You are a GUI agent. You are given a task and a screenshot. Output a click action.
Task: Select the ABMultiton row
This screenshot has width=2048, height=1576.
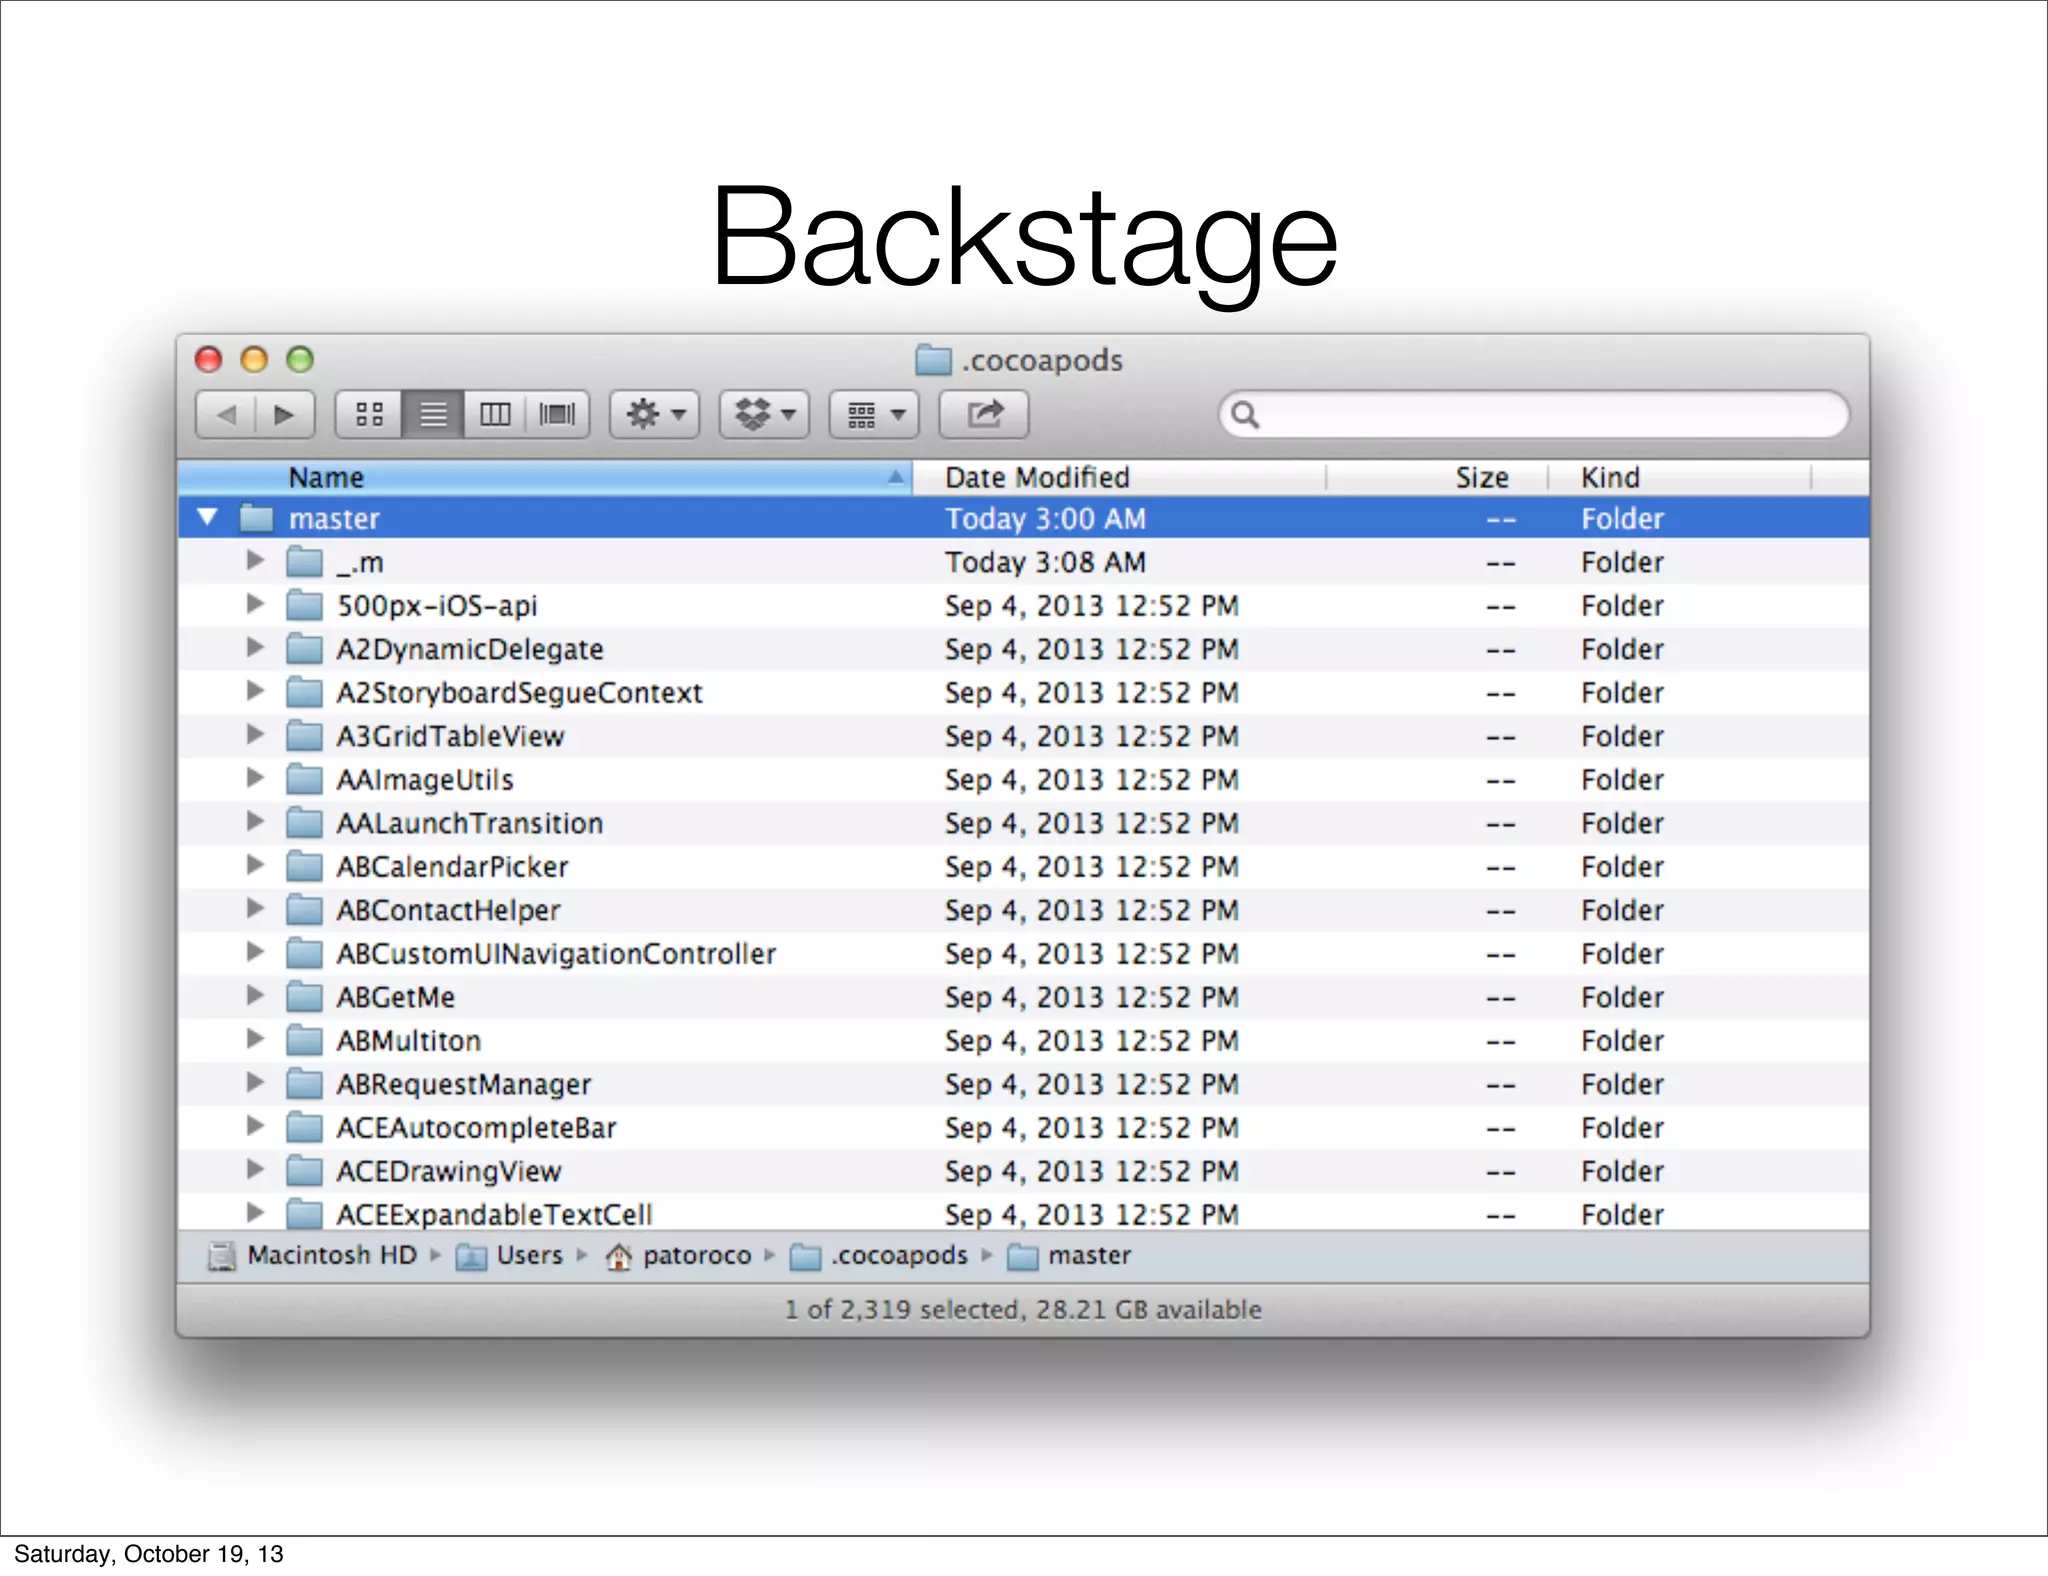pos(1023,1041)
